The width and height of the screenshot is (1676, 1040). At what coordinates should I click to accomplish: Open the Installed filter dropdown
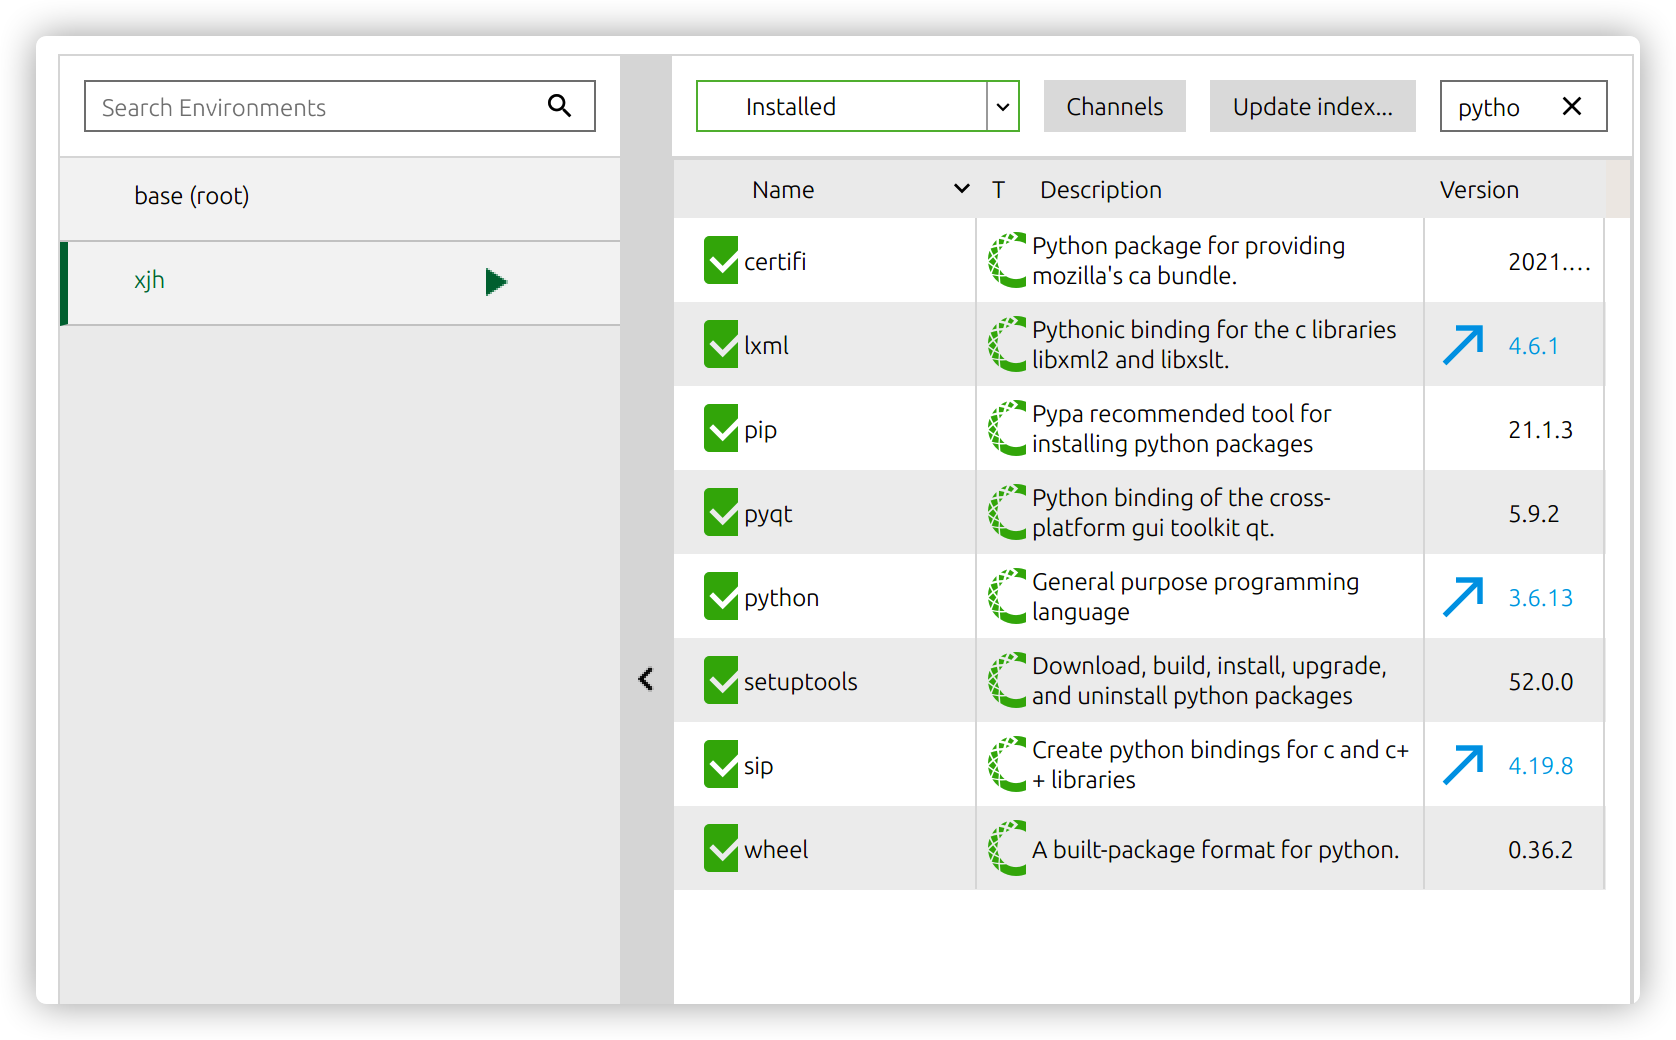click(x=857, y=106)
